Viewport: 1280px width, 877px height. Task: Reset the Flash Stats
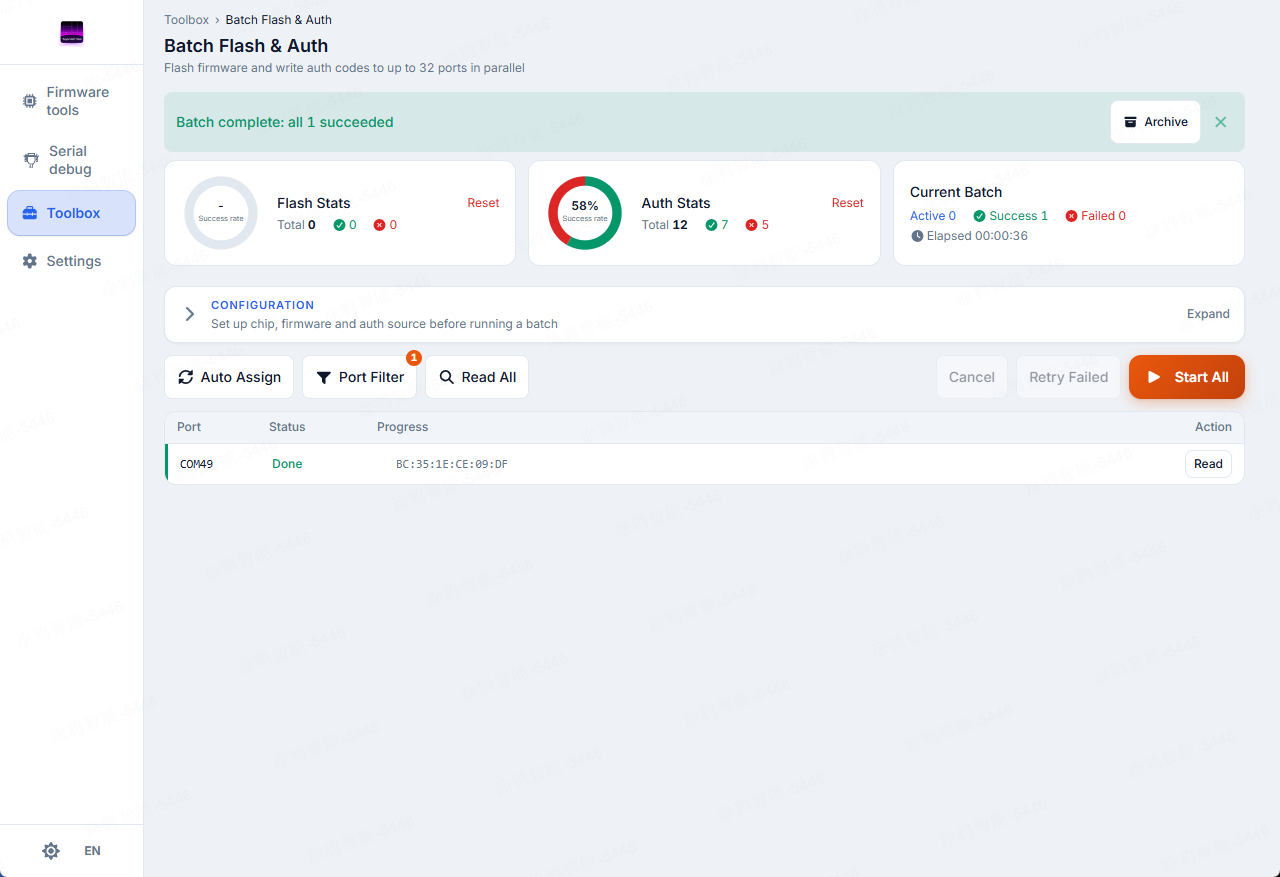point(483,203)
